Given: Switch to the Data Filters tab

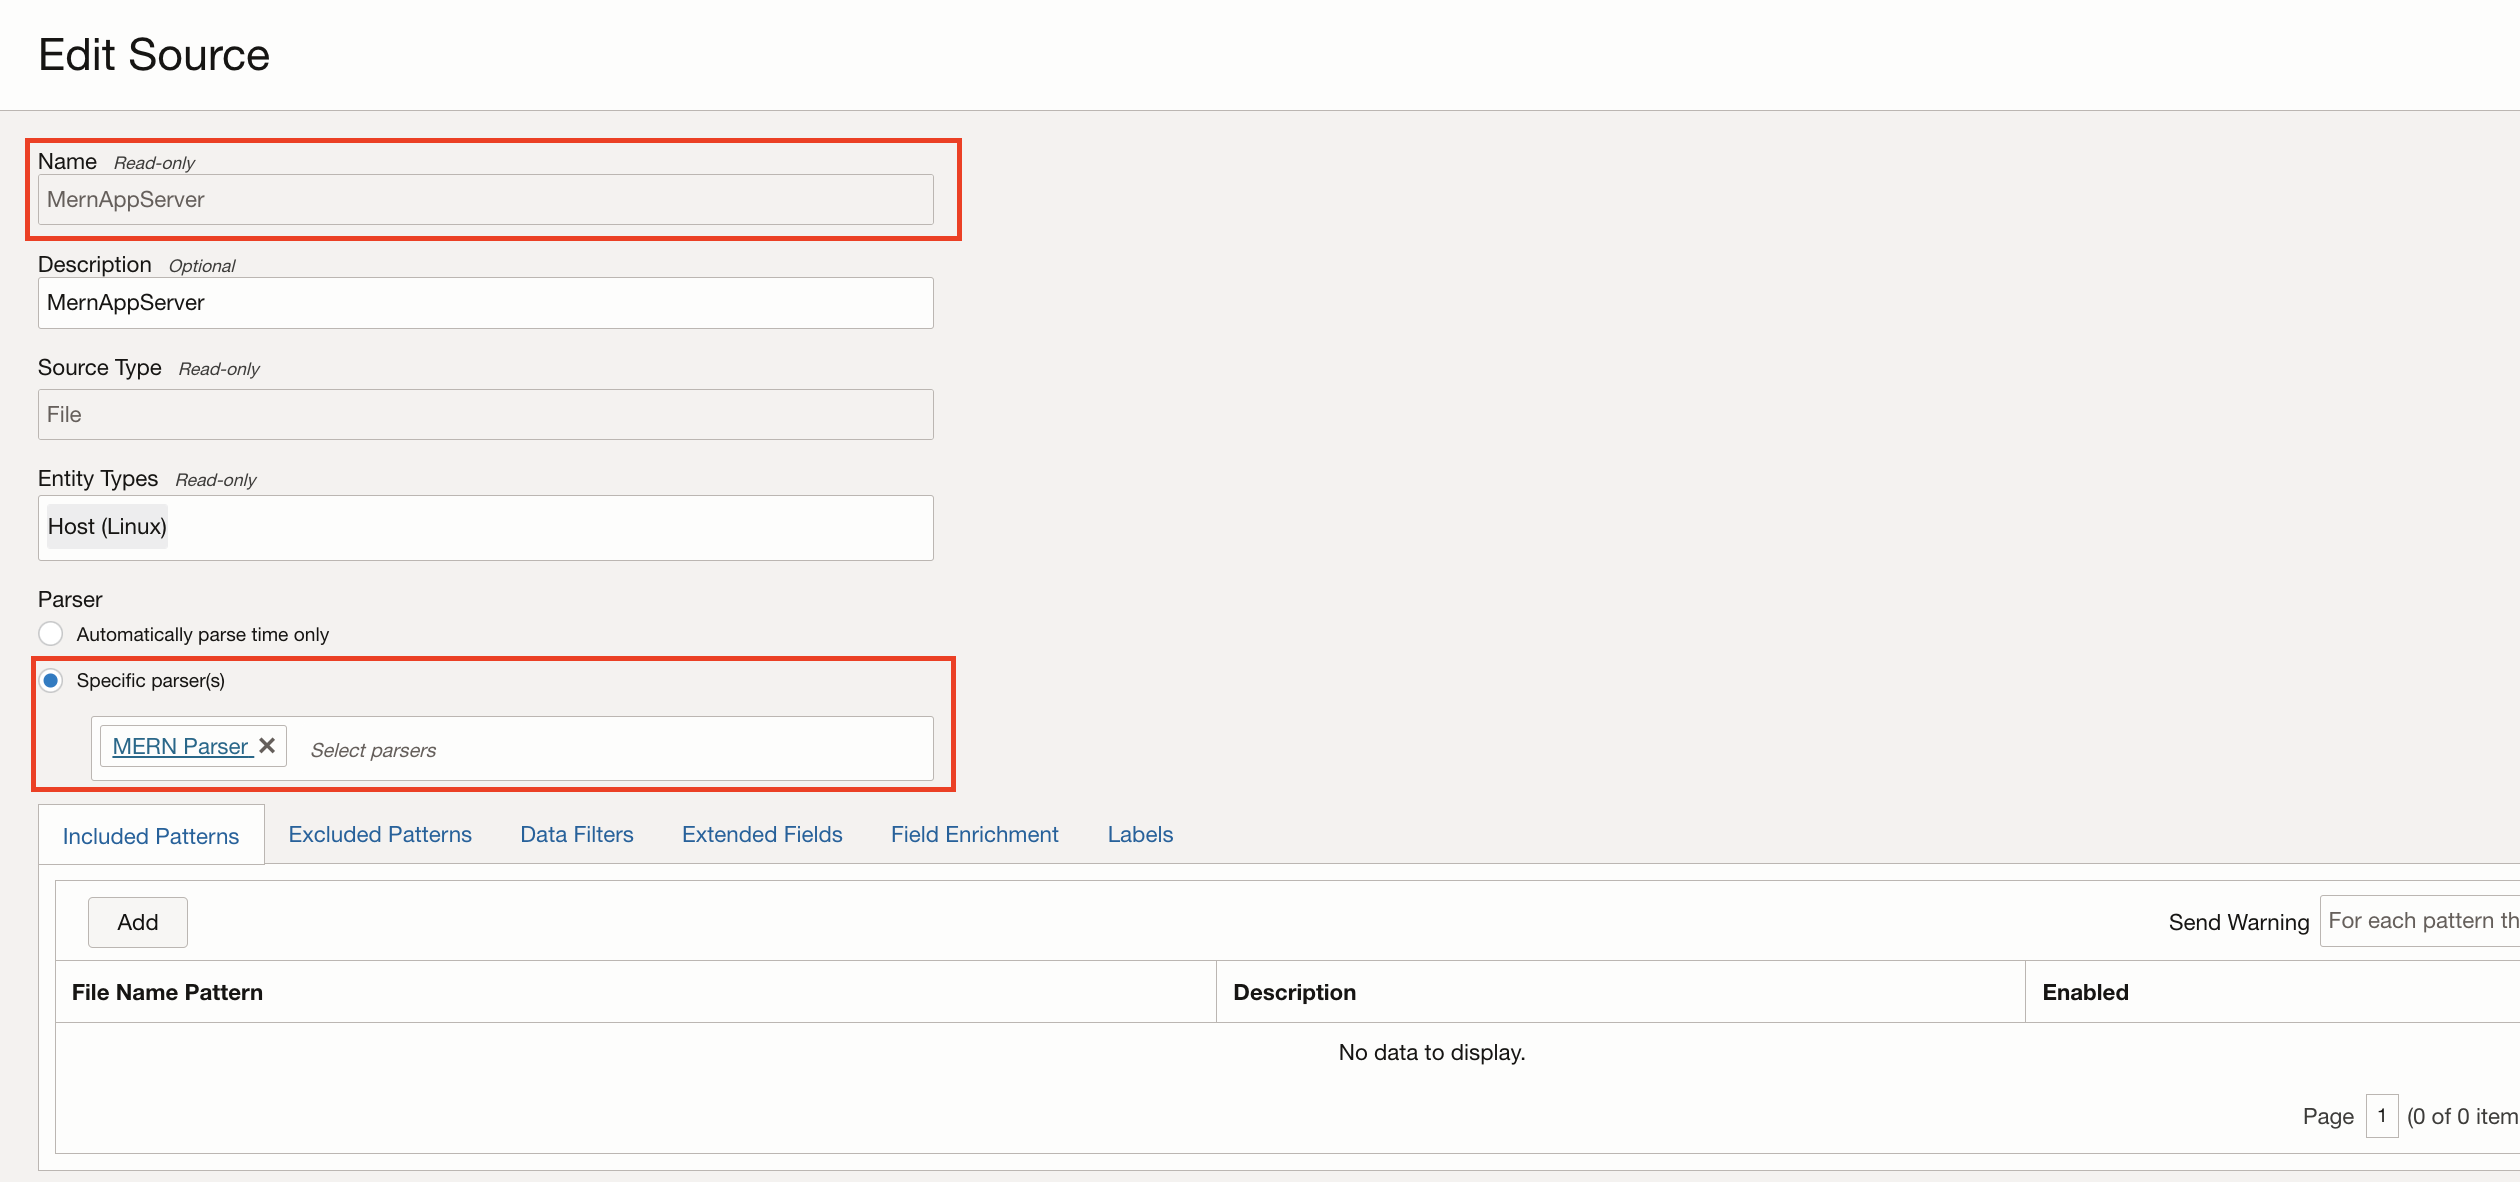Looking at the screenshot, I should (576, 834).
